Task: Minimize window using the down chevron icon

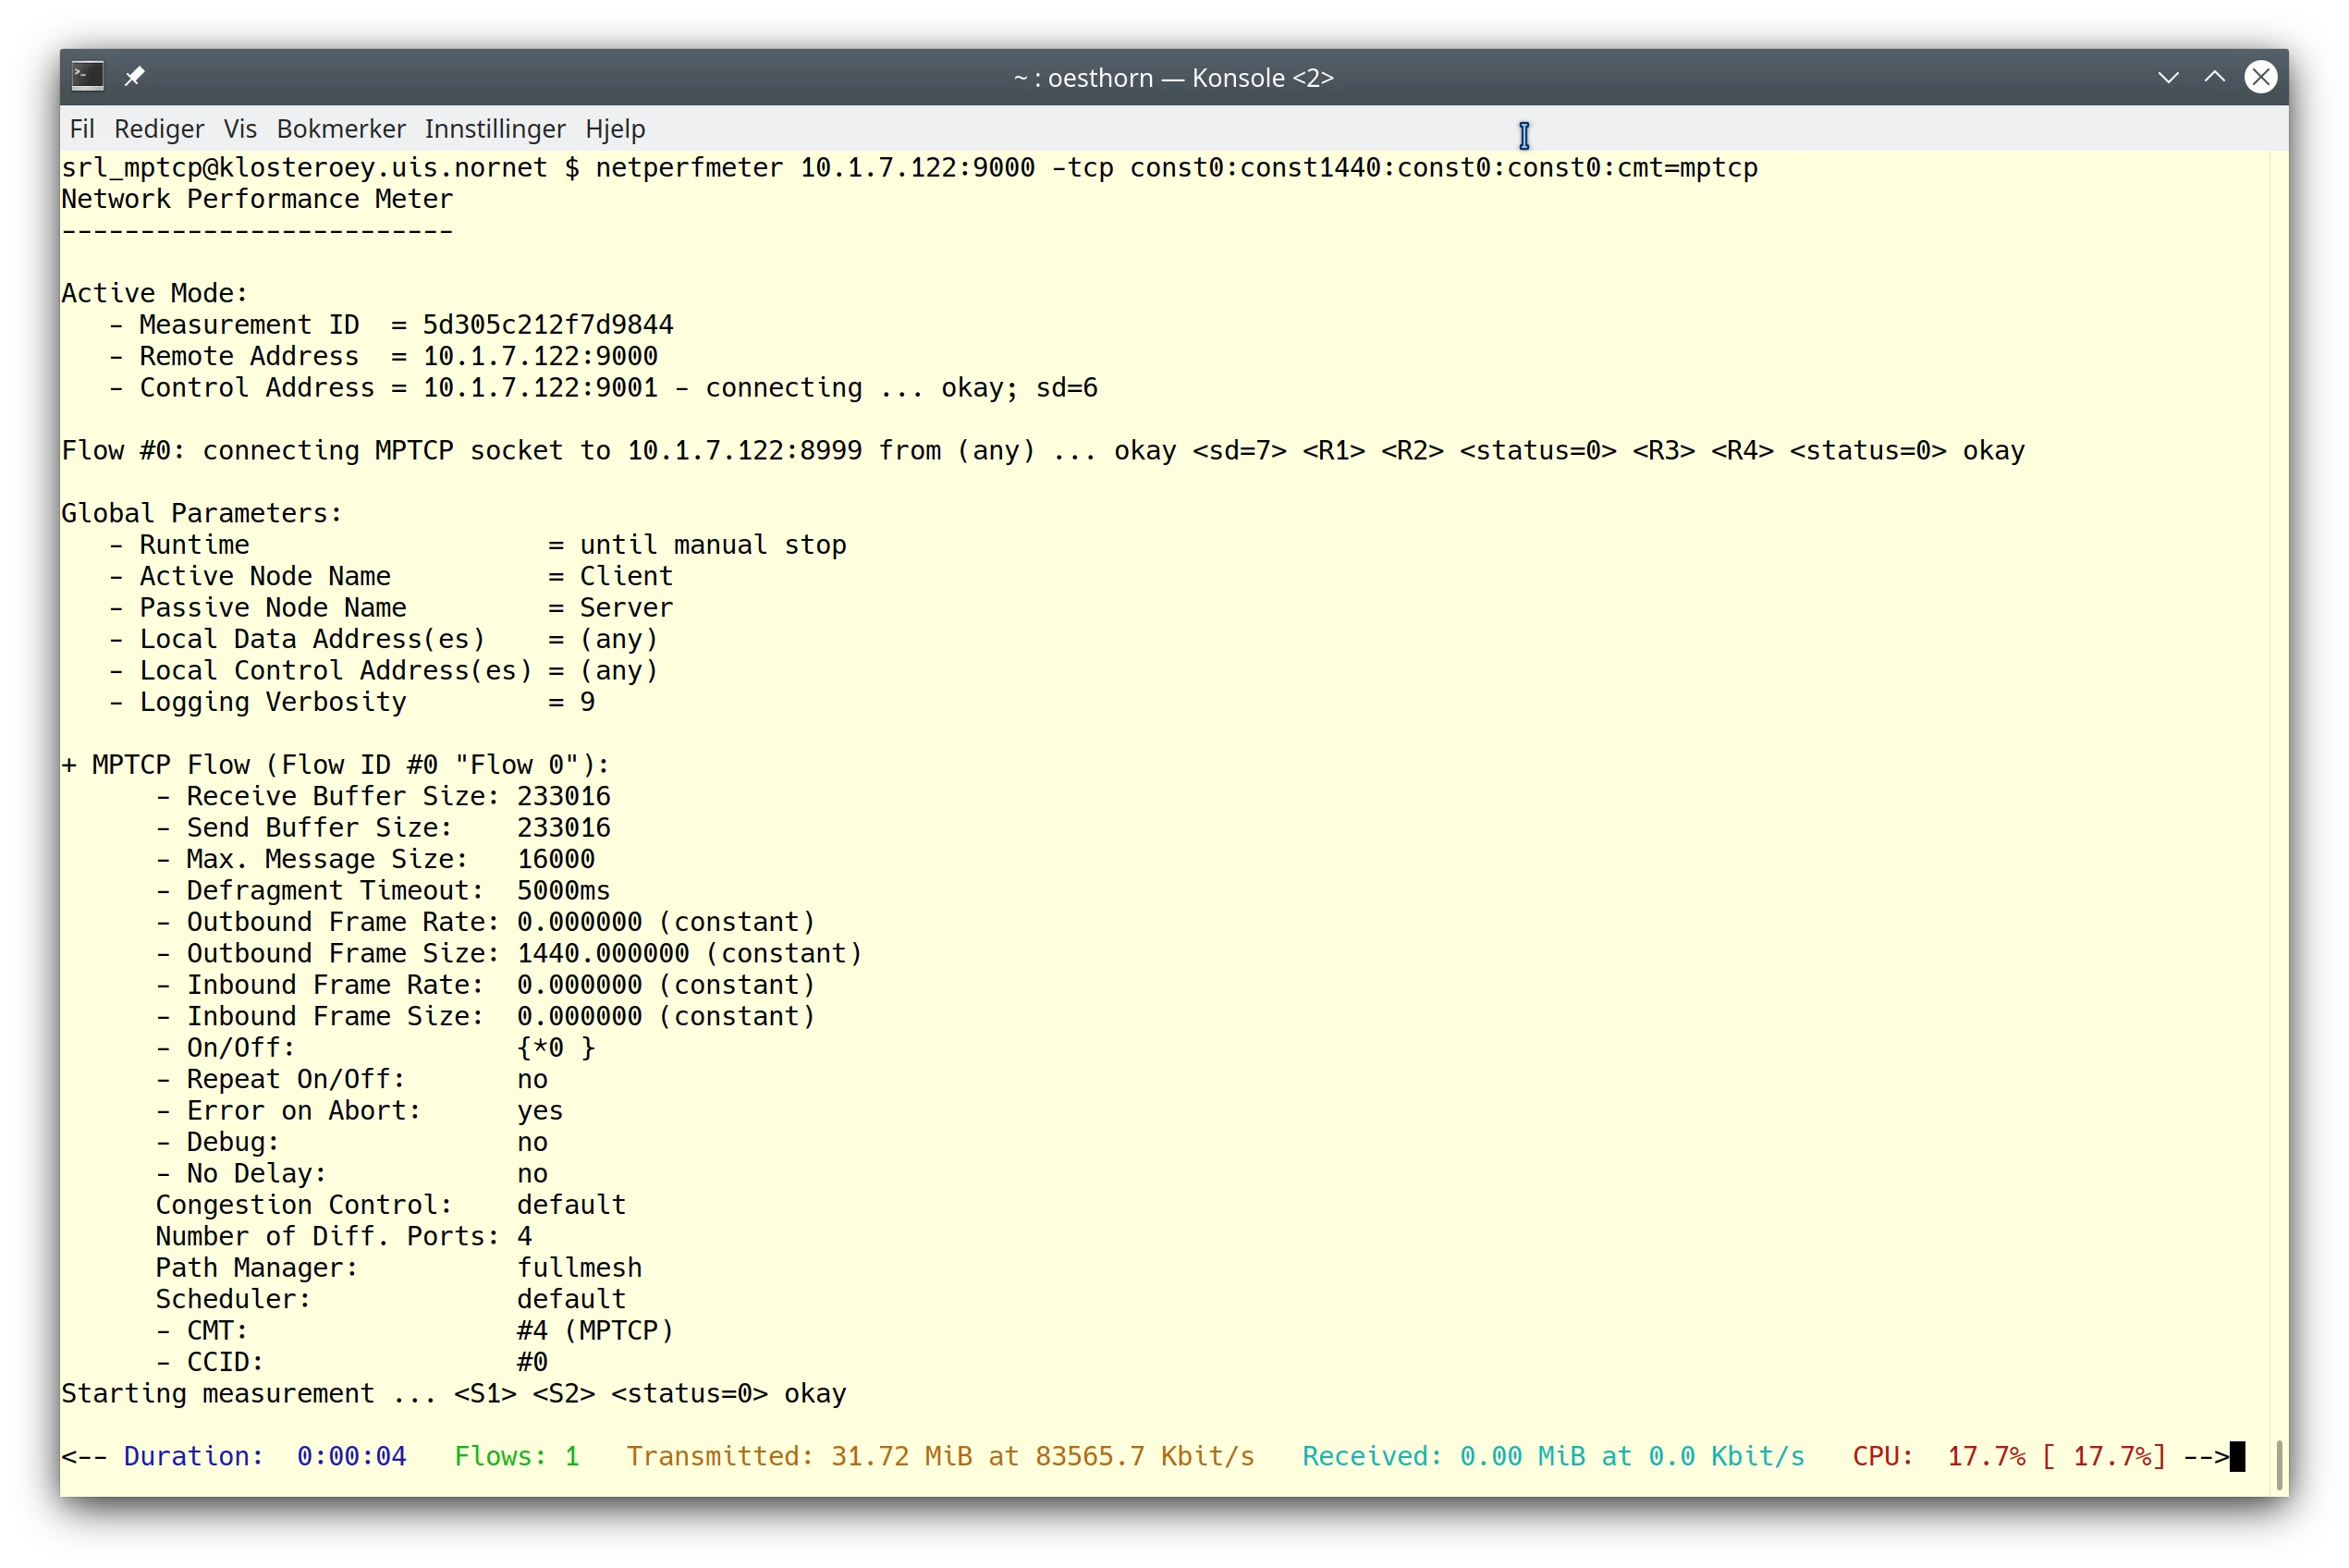Action: [2168, 77]
